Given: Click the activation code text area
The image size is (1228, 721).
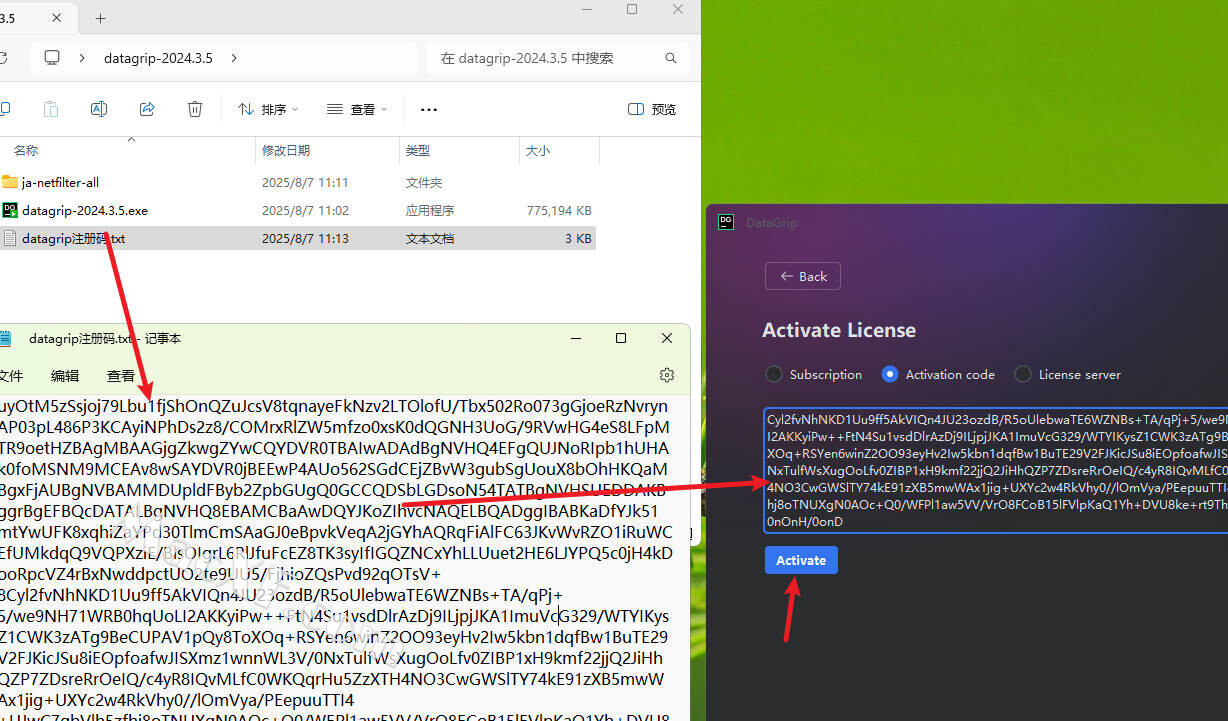Looking at the screenshot, I should tap(996, 470).
